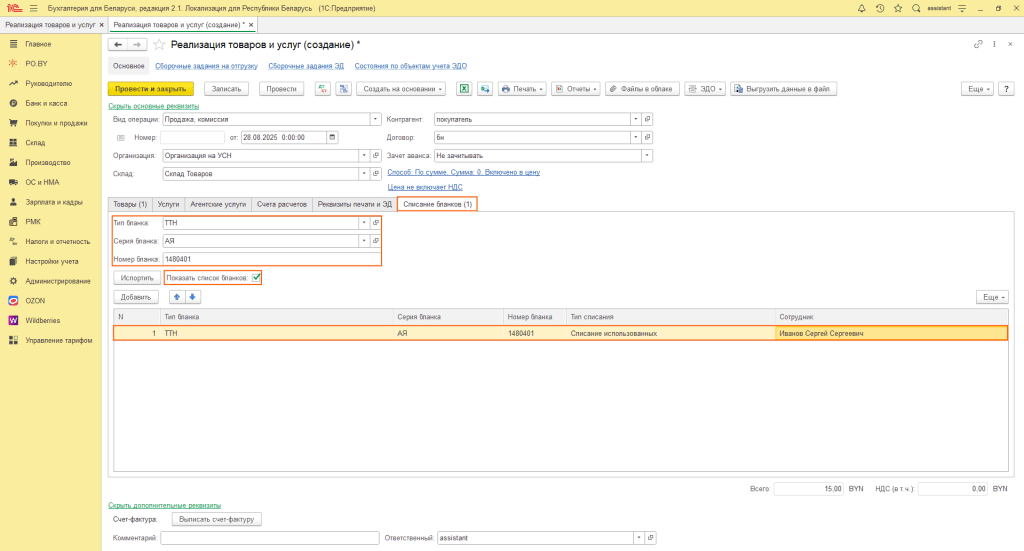Switch to the Агентские услуги tab

218,204
